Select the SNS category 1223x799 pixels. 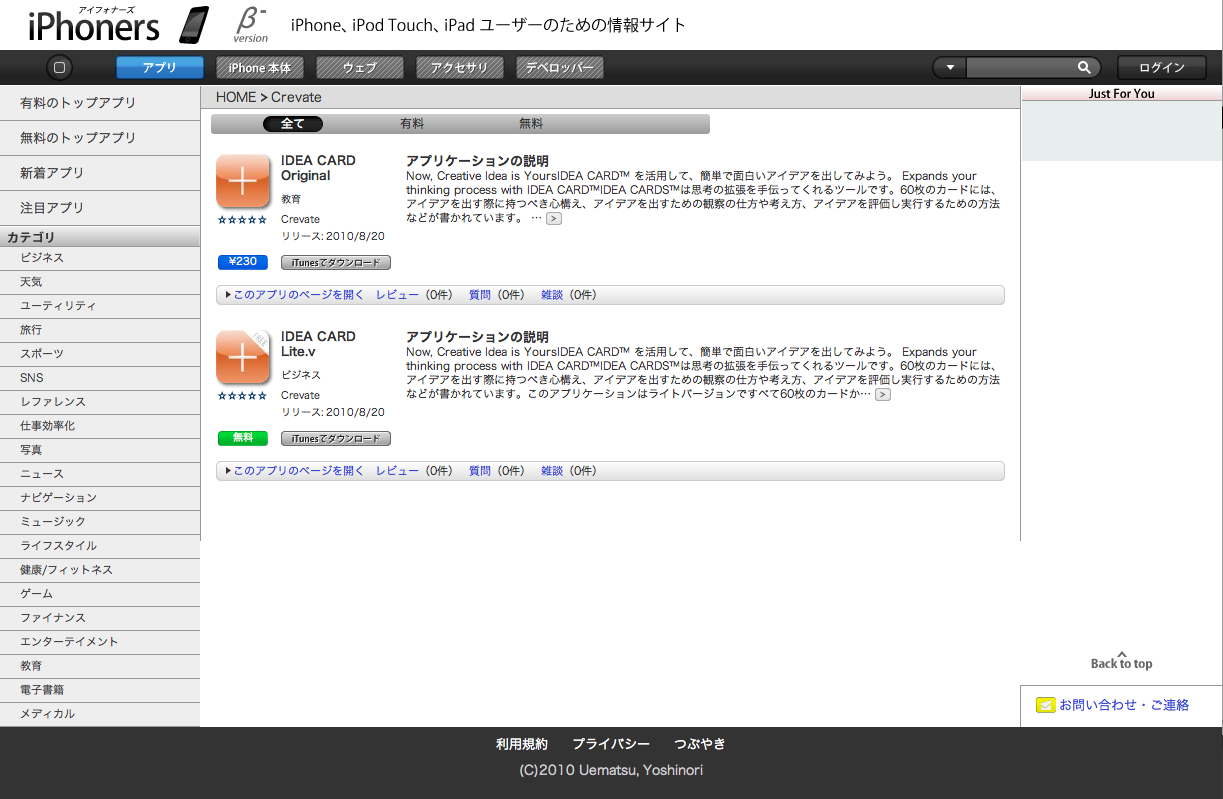click(x=100, y=378)
